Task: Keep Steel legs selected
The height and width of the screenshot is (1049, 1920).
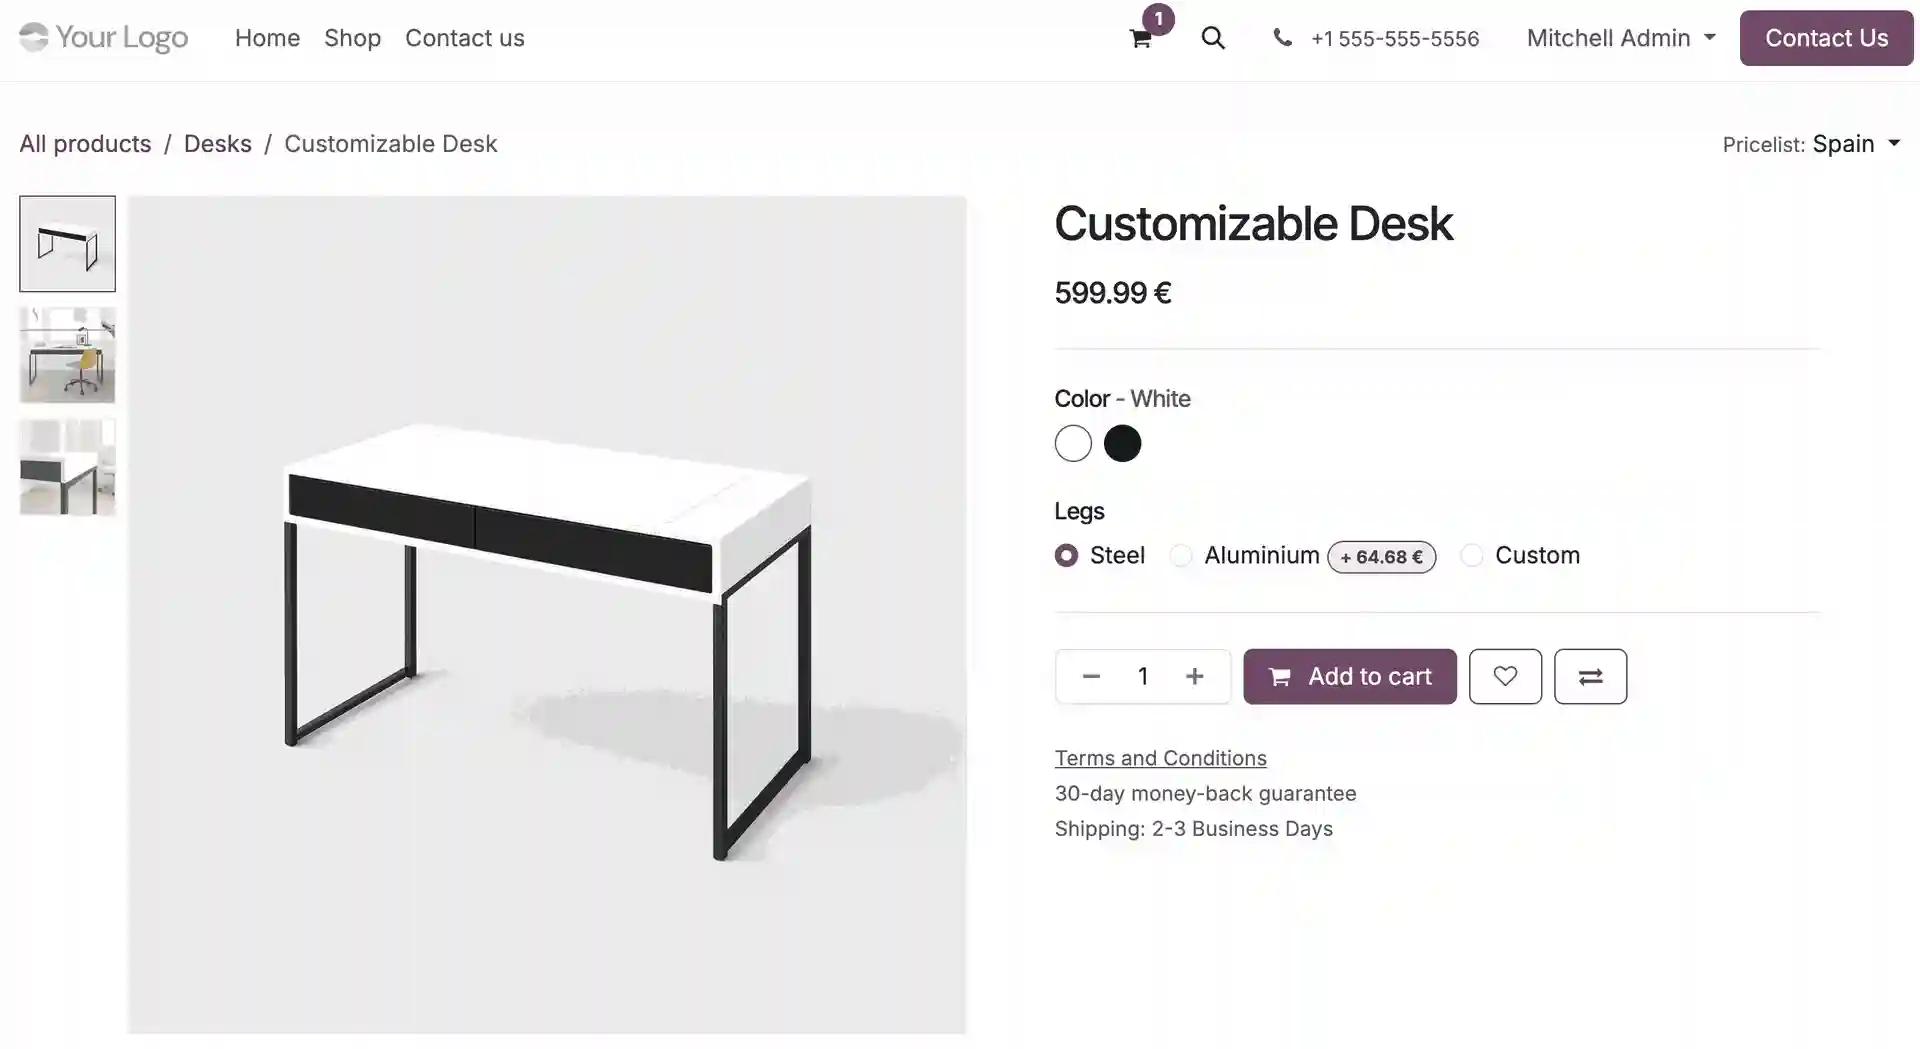Action: (x=1065, y=556)
